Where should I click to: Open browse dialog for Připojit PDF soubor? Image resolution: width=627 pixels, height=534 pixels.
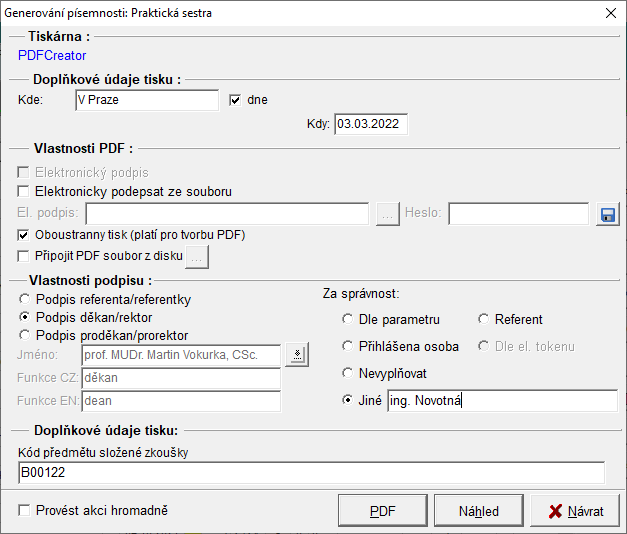click(198, 257)
